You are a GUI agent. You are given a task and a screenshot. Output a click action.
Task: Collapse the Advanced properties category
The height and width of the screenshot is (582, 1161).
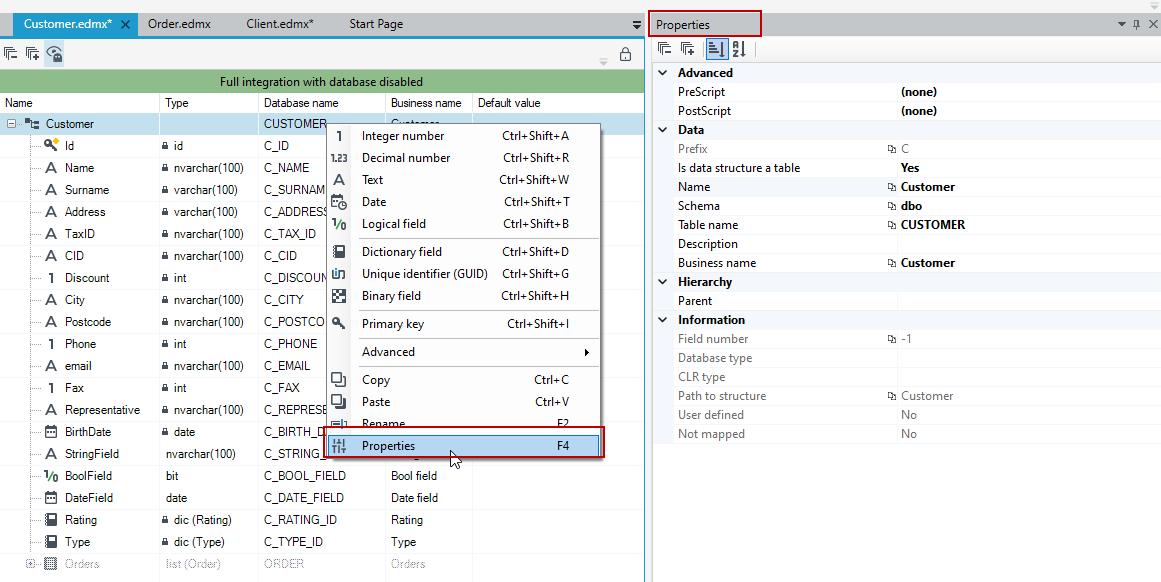point(663,73)
